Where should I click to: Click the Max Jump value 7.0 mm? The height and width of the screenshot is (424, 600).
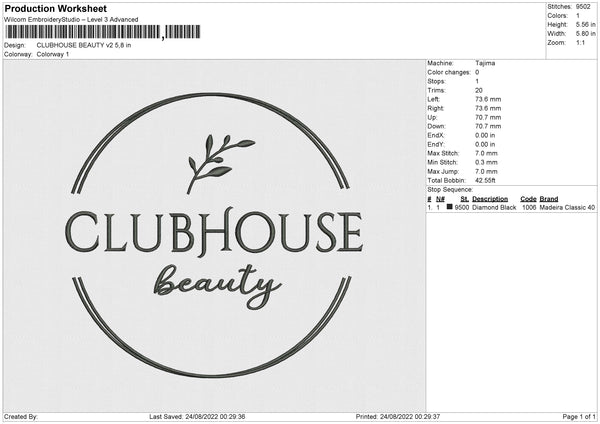click(x=486, y=172)
